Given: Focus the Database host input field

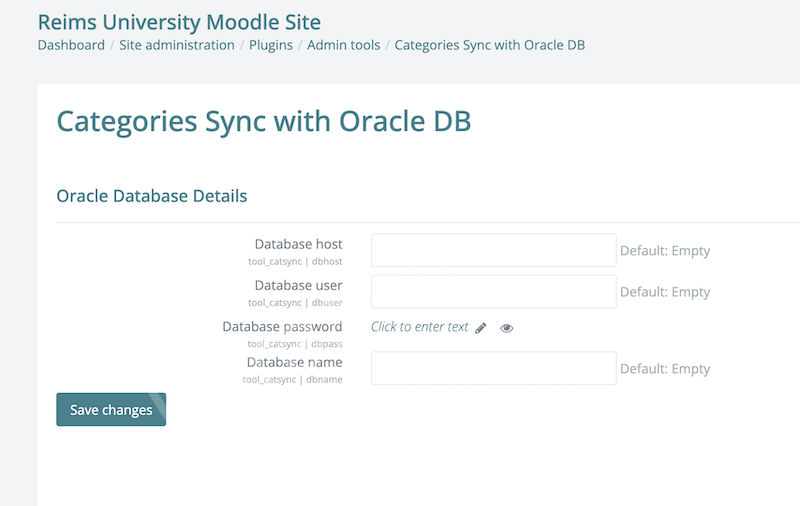Looking at the screenshot, I should [x=493, y=250].
